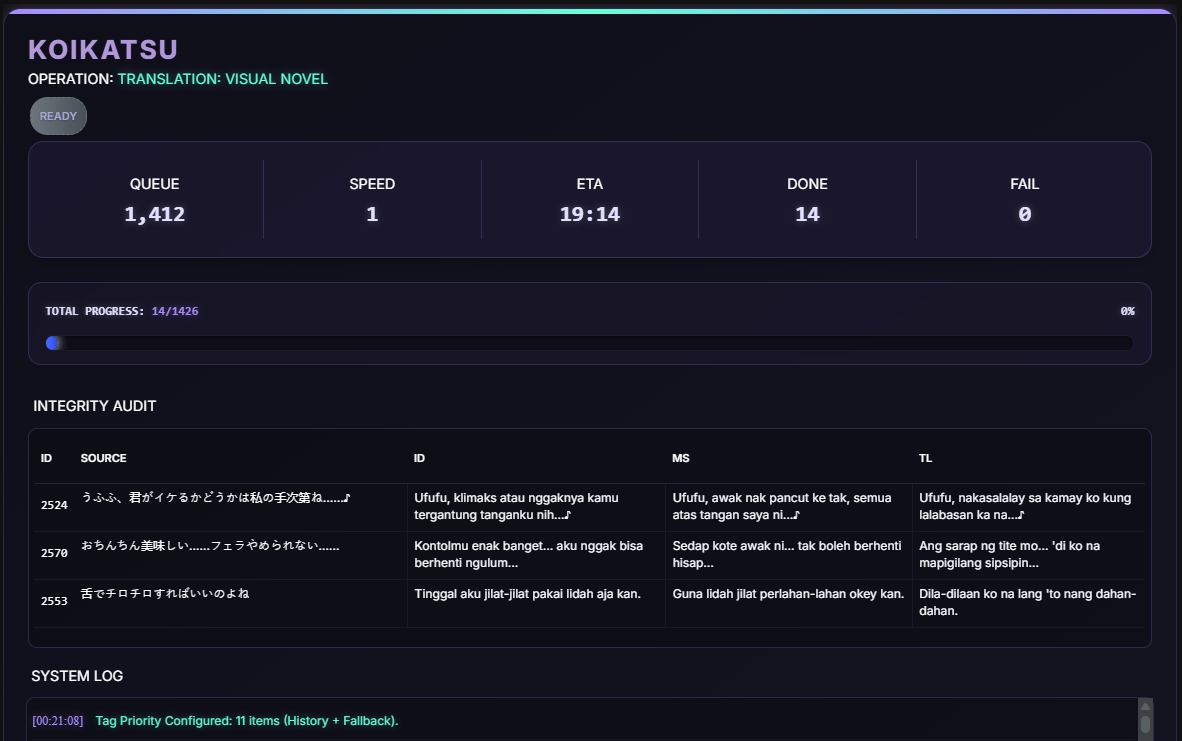This screenshot has height=741, width=1182.
Task: Click the system log scrollbar thumb
Action: [1145, 724]
